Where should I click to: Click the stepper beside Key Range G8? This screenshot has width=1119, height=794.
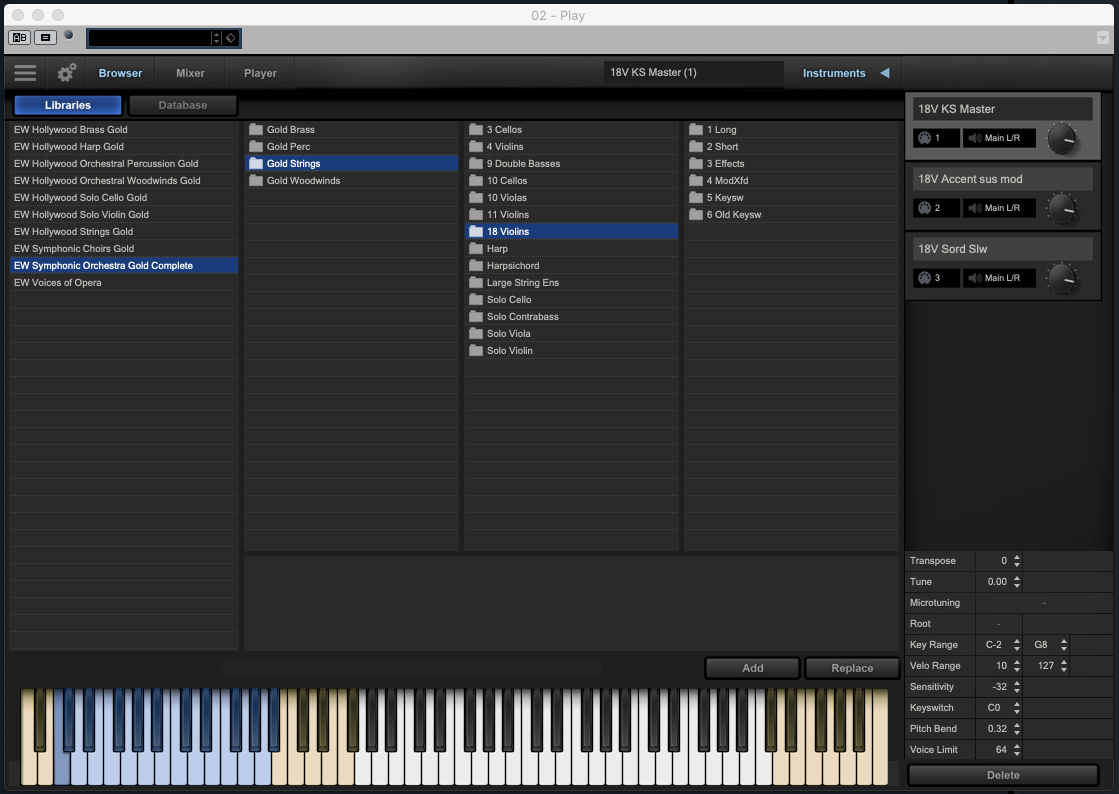tap(1064, 645)
